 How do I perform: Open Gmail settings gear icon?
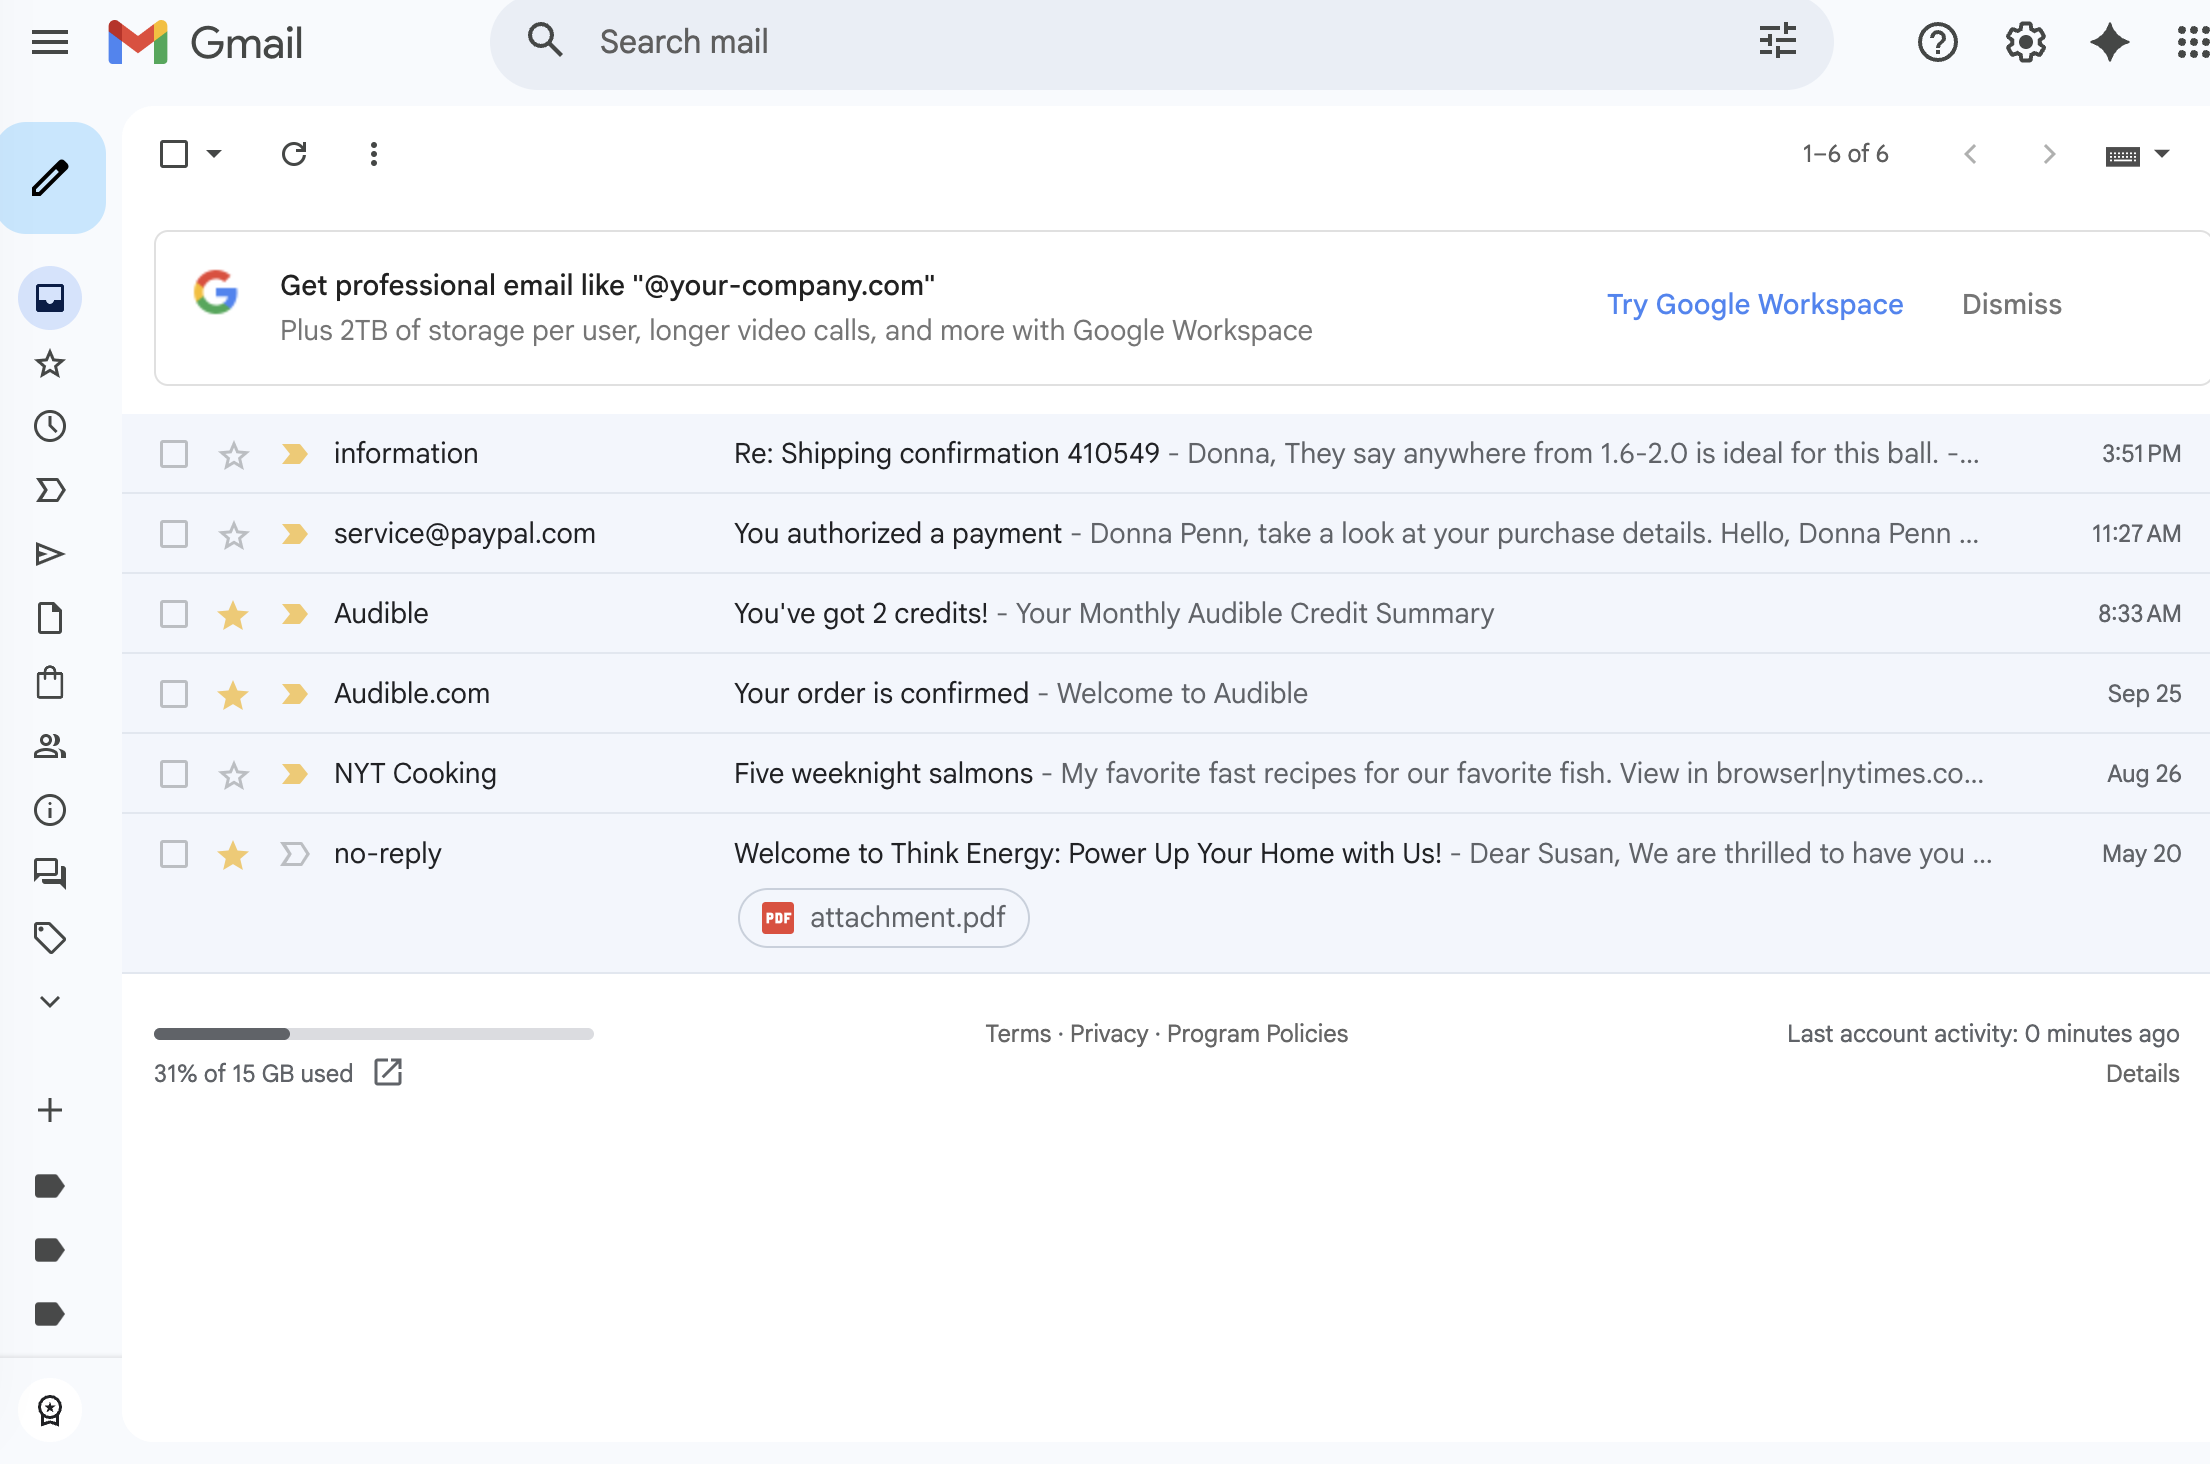pos(2025,42)
